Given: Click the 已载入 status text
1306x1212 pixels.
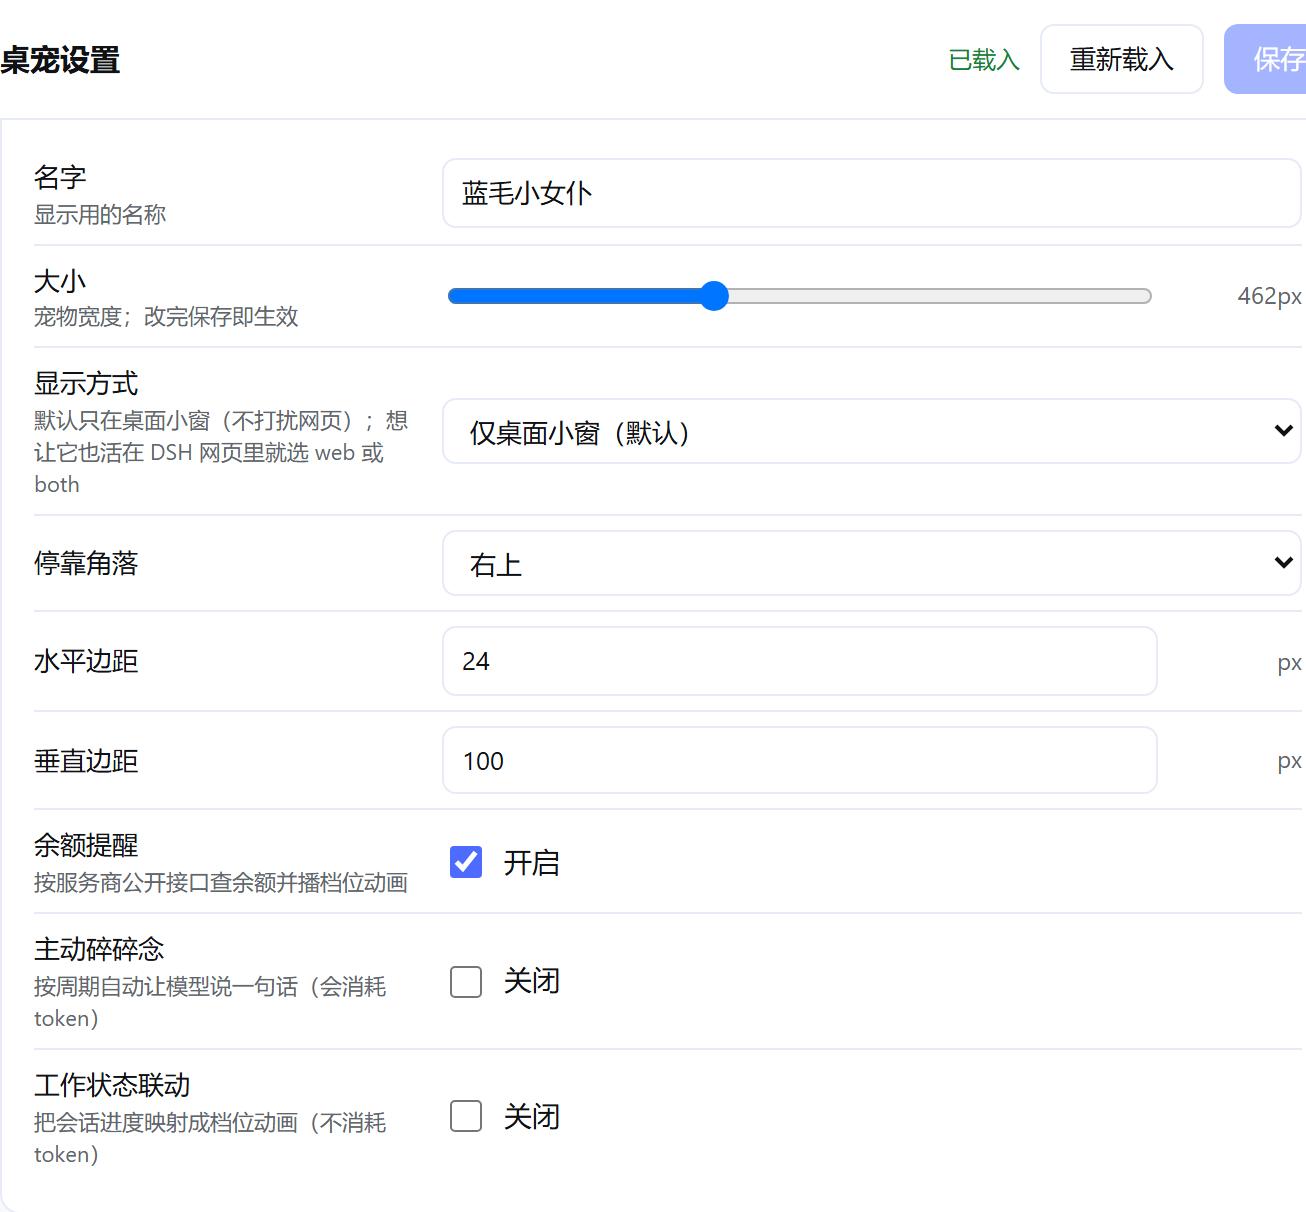Looking at the screenshot, I should click(984, 60).
